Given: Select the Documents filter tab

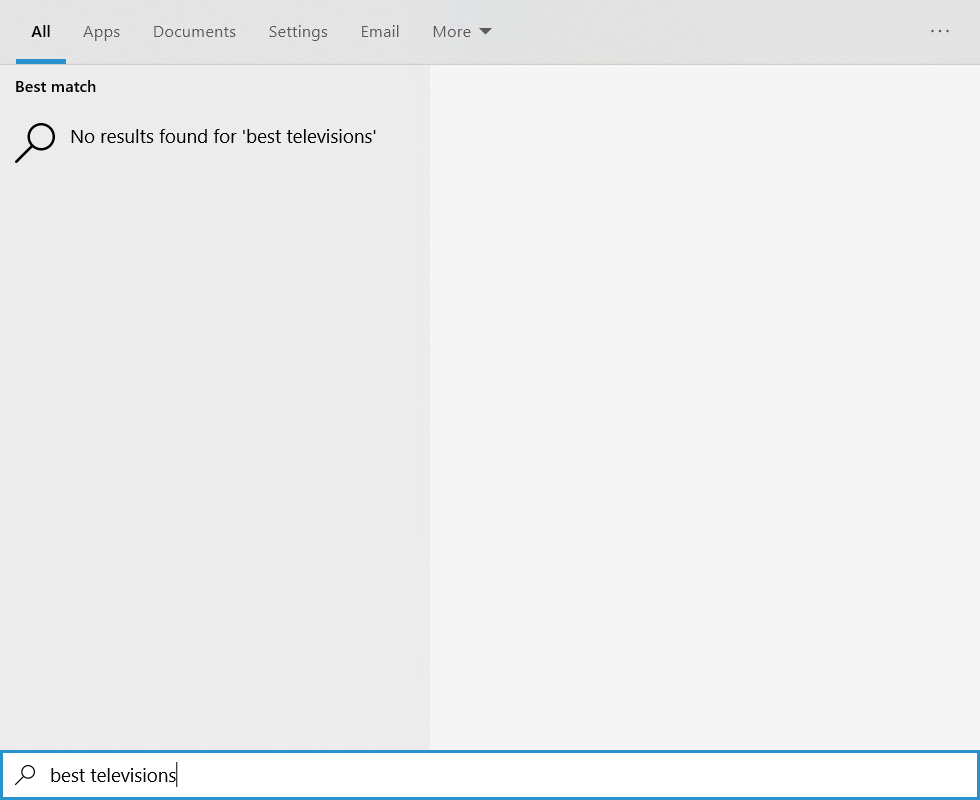Looking at the screenshot, I should [x=194, y=31].
